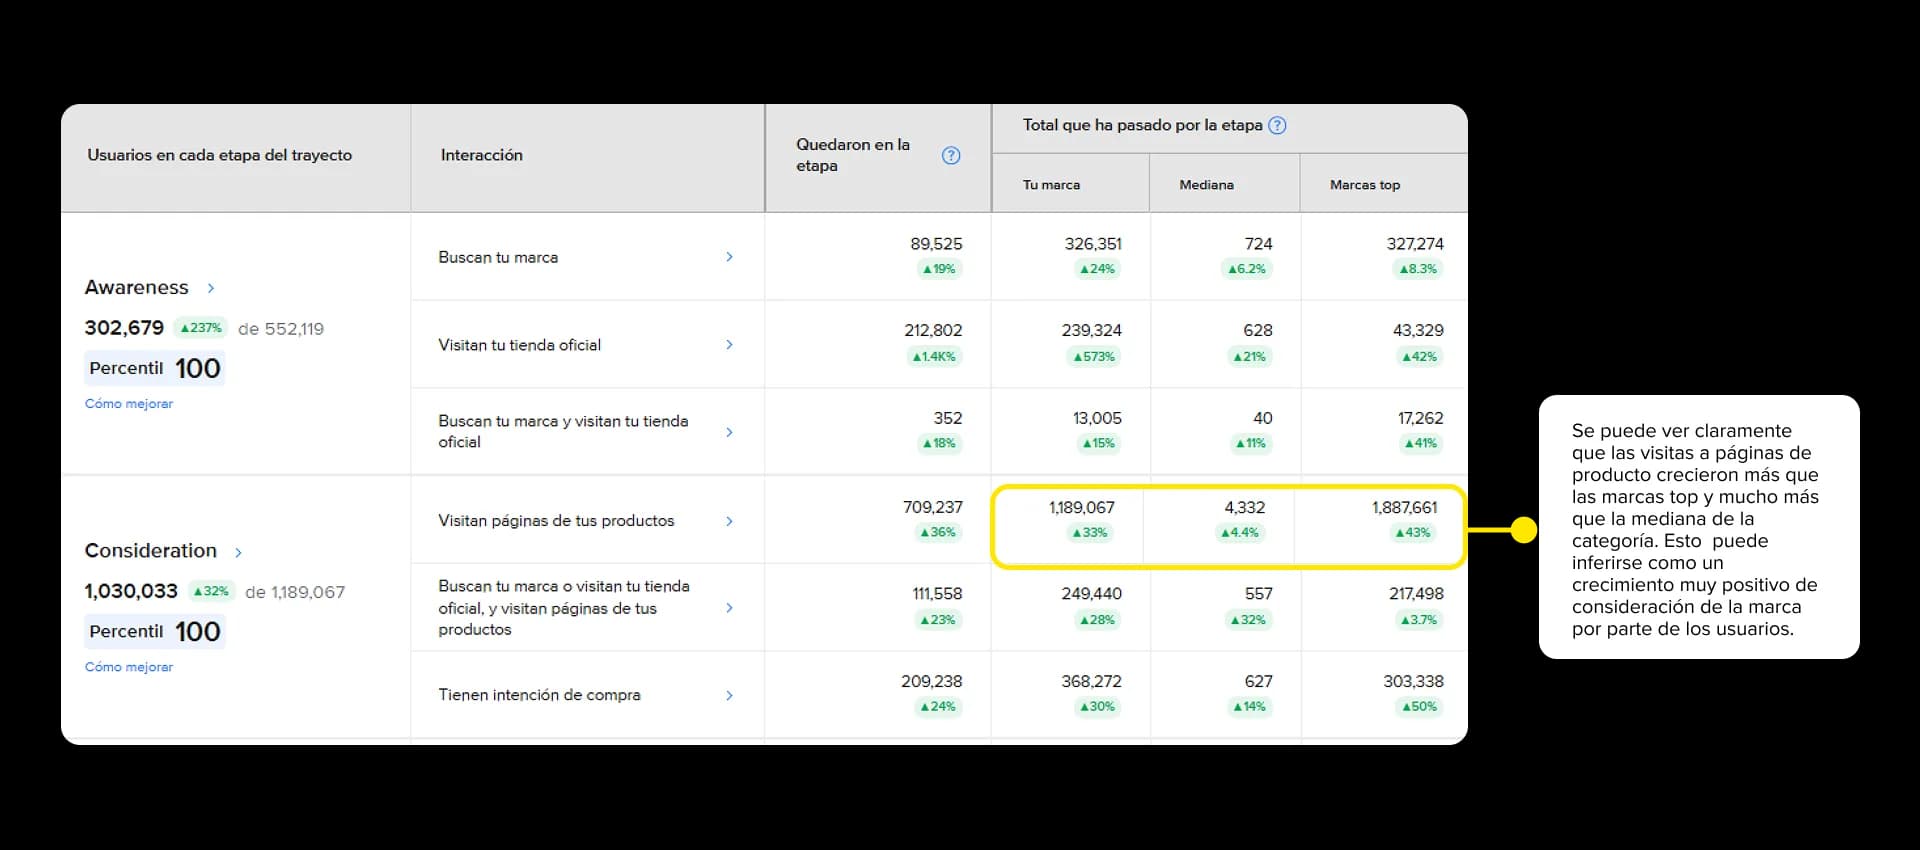Click the 4,332 Mediana value
This screenshot has width=1920, height=850.
pos(1244,507)
